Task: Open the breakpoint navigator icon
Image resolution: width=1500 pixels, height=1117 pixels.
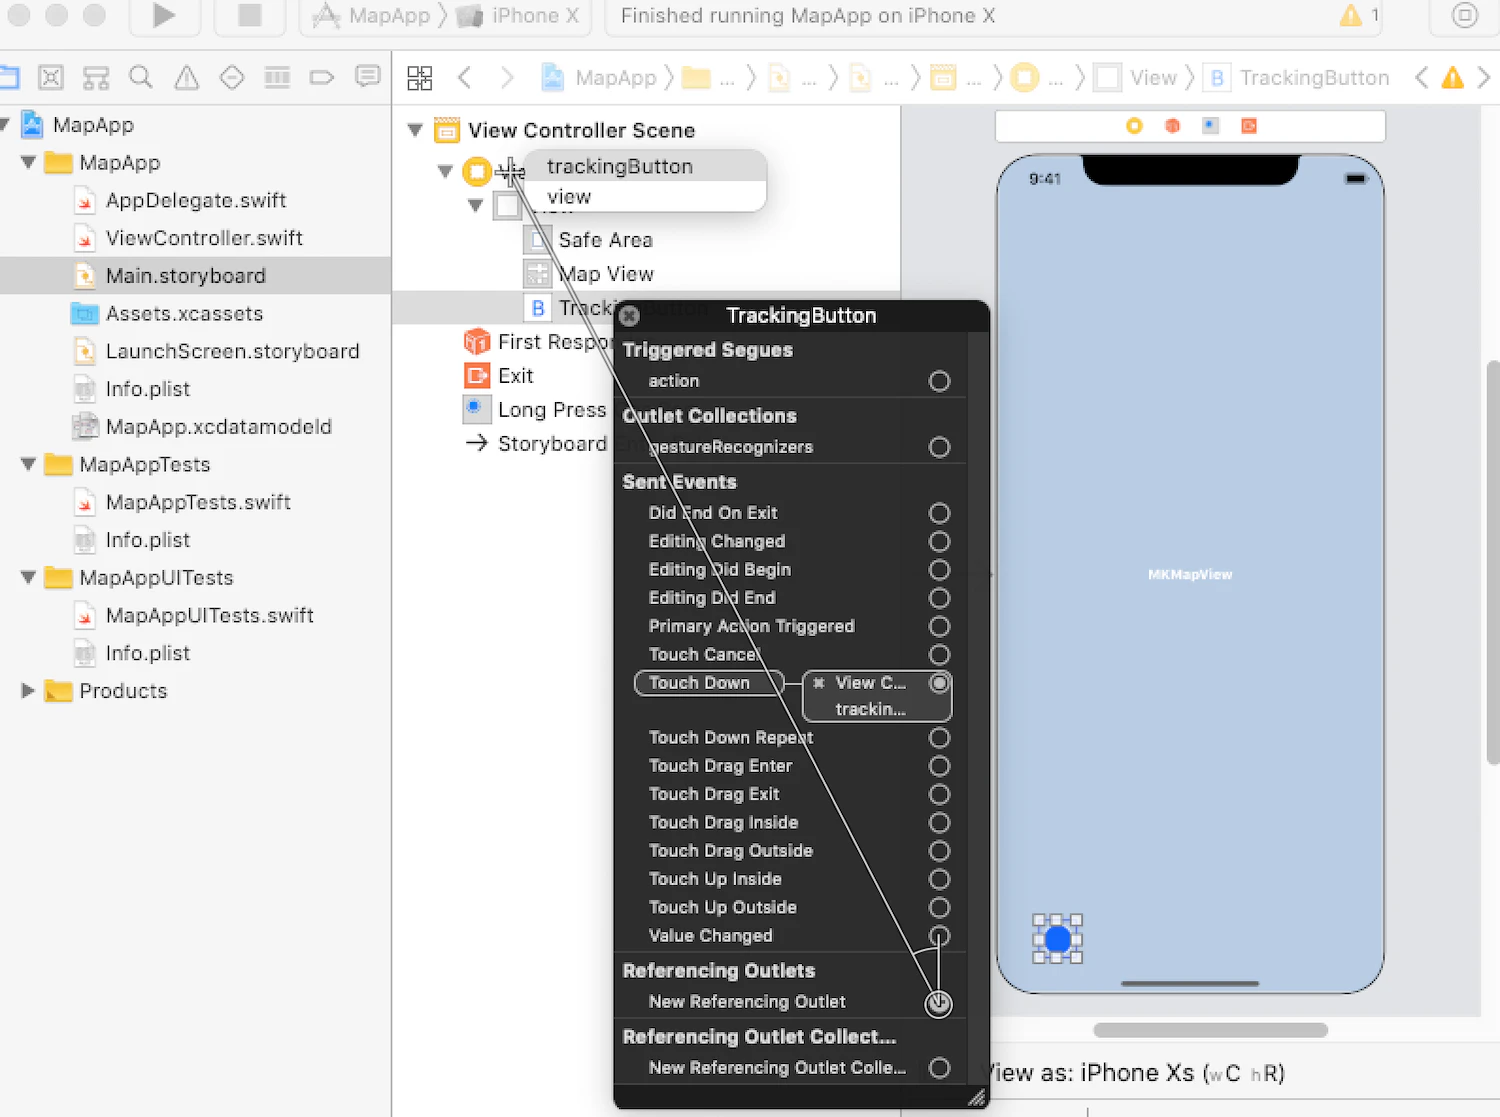Action: click(x=322, y=78)
